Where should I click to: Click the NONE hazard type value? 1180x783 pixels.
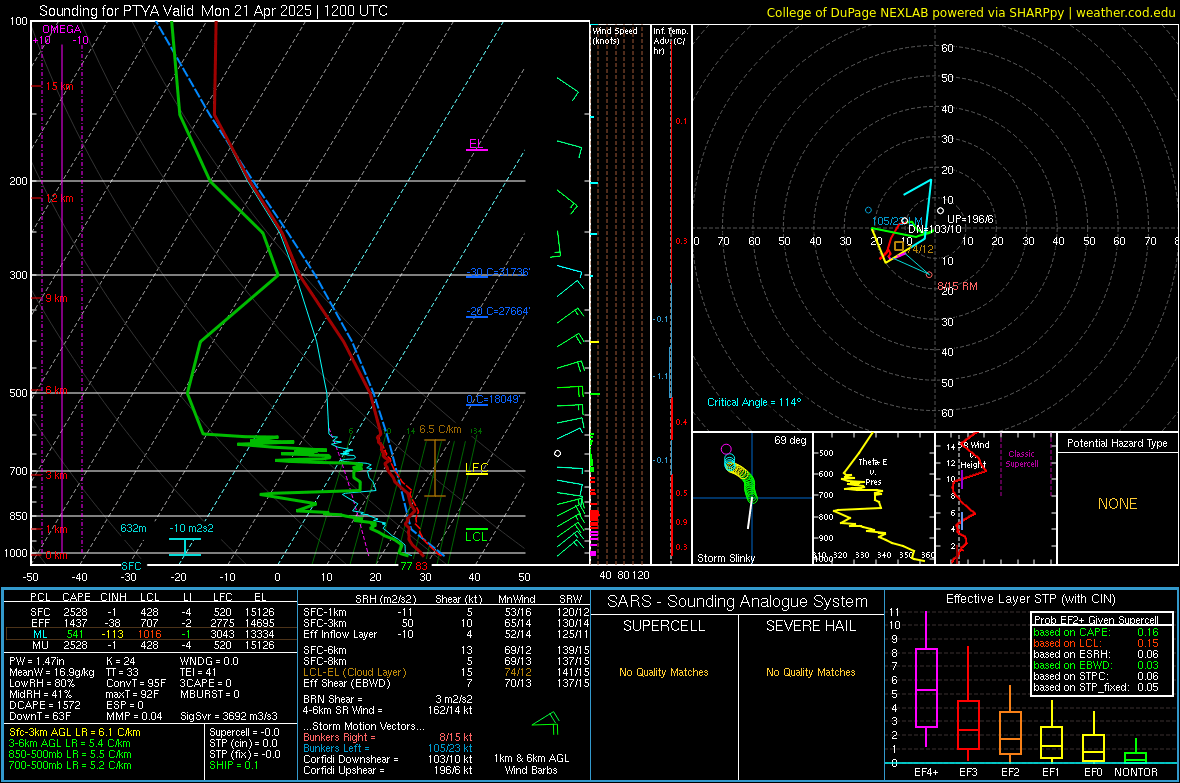[1117, 504]
